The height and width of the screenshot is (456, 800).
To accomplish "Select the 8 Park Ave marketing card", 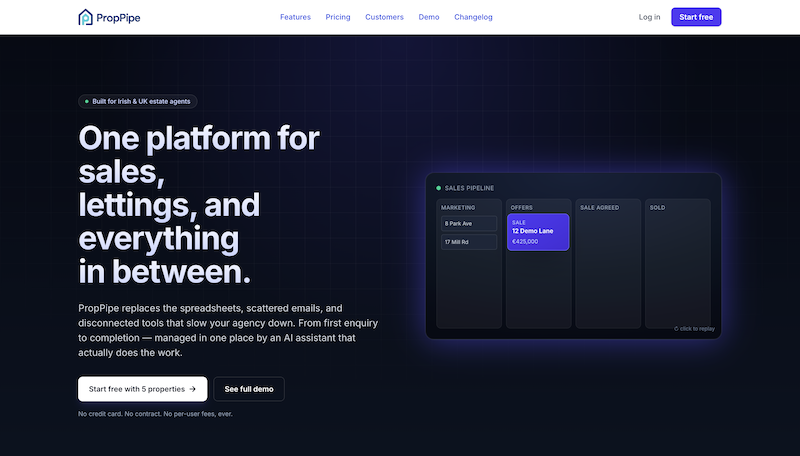I will click(469, 223).
